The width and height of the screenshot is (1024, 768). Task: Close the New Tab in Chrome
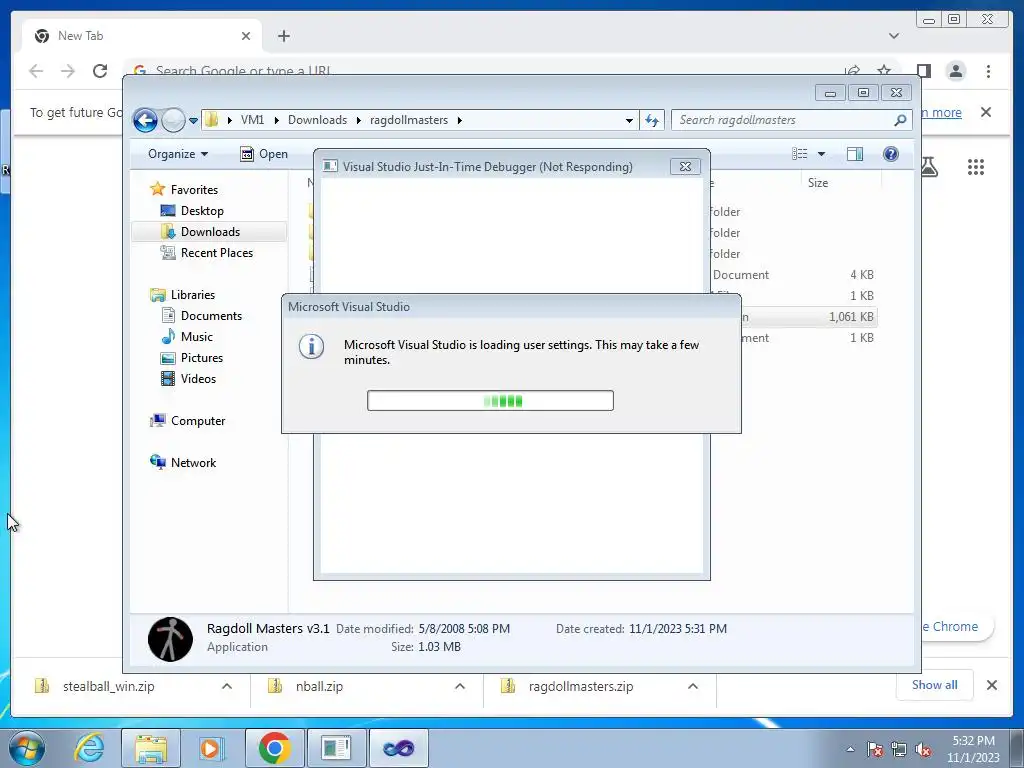click(246, 36)
